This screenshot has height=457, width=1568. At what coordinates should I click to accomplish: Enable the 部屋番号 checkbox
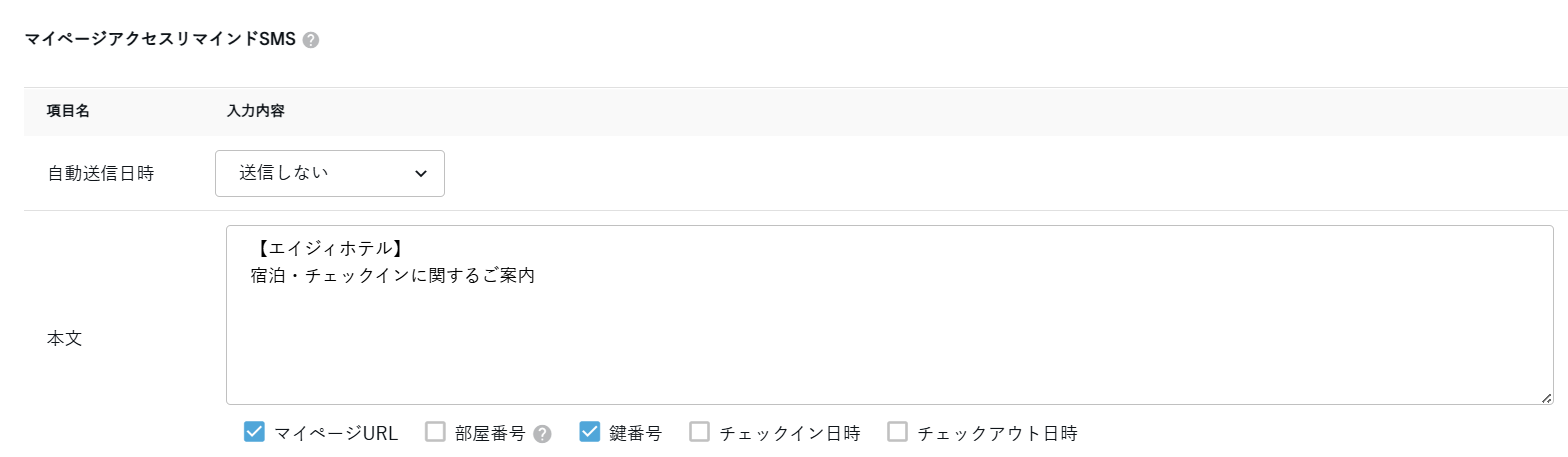point(435,432)
